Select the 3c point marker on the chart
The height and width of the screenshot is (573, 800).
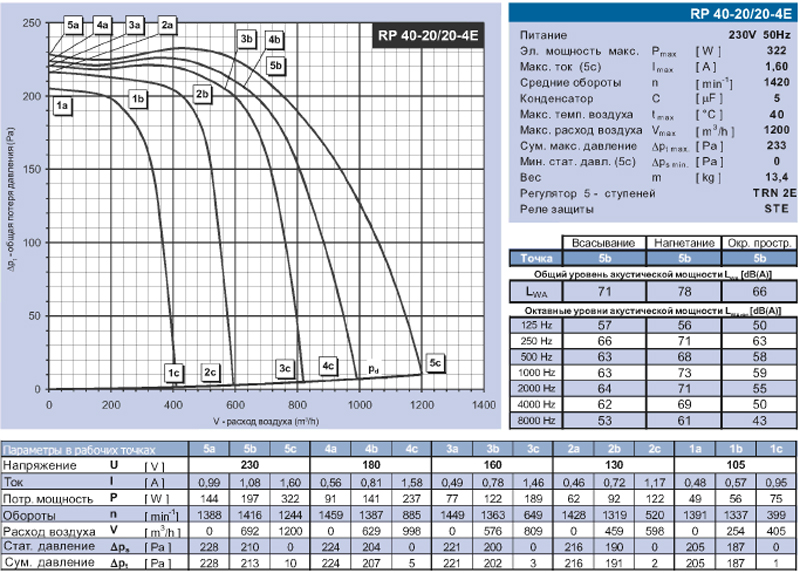coord(286,368)
